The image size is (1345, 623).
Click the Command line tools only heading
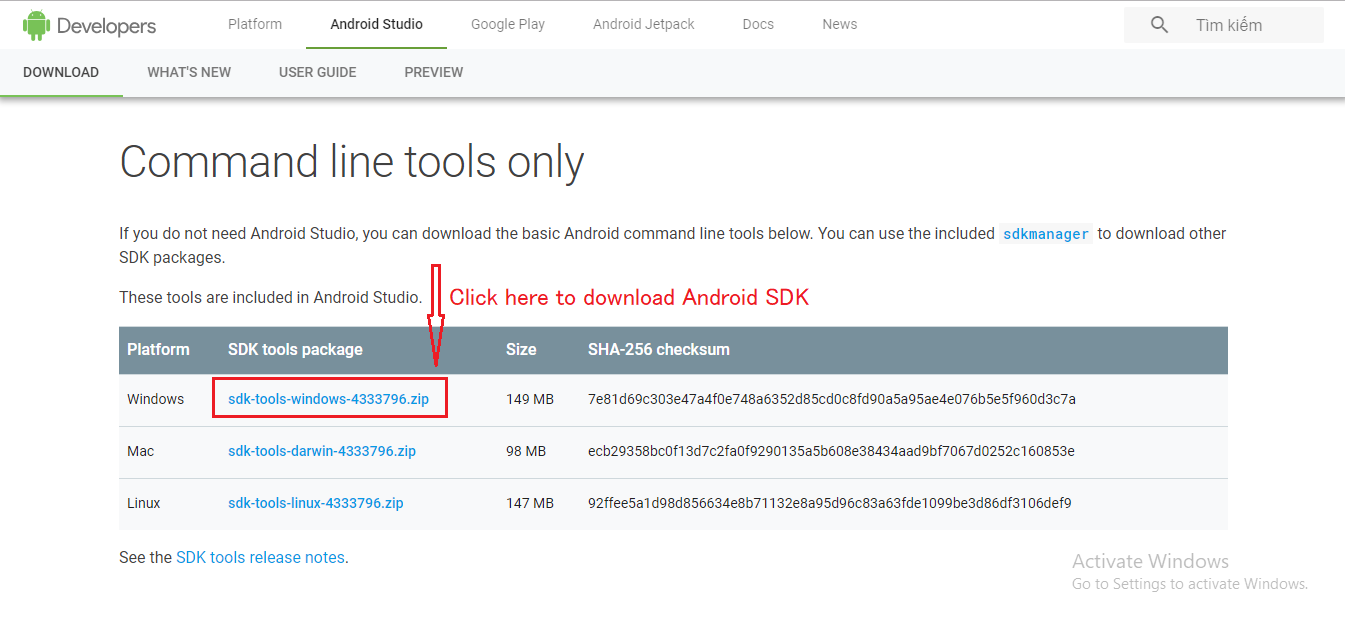[x=352, y=162]
